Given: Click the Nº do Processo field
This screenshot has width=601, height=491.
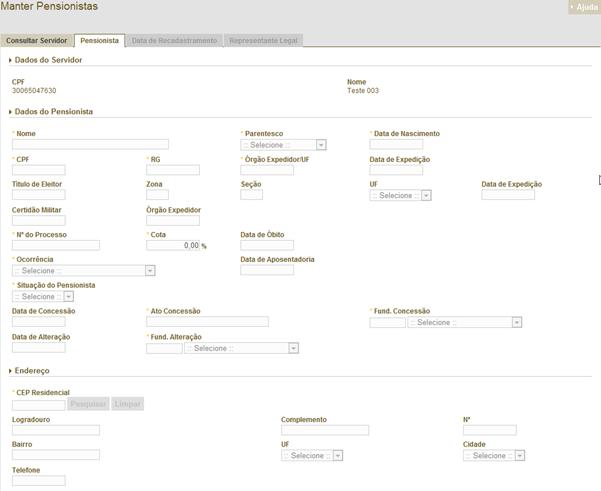Looking at the screenshot, I should click(x=56, y=245).
